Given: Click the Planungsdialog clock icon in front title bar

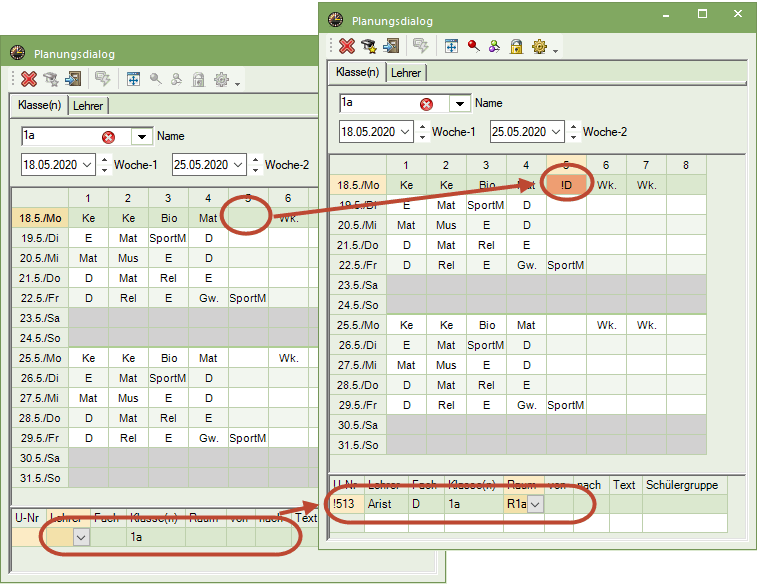Looking at the screenshot, I should pos(336,20).
